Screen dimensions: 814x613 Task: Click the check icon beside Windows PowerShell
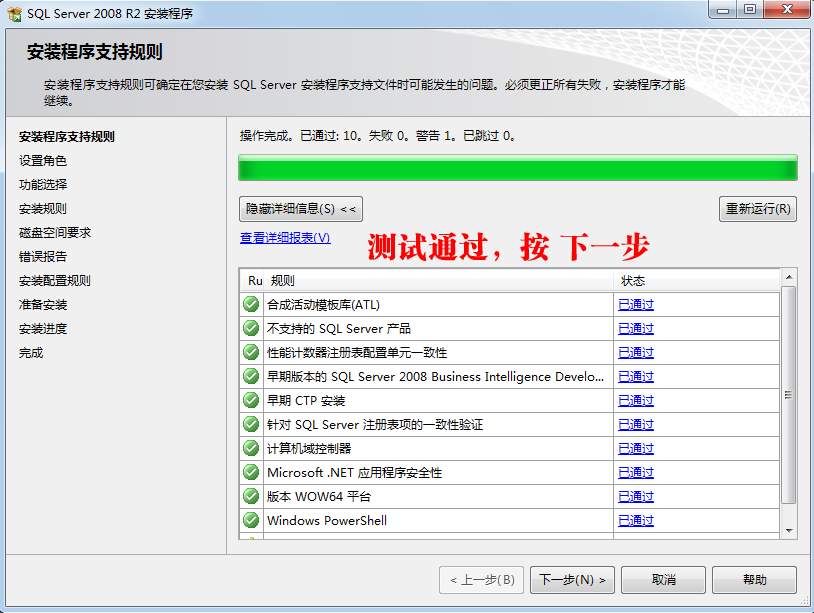pos(251,520)
